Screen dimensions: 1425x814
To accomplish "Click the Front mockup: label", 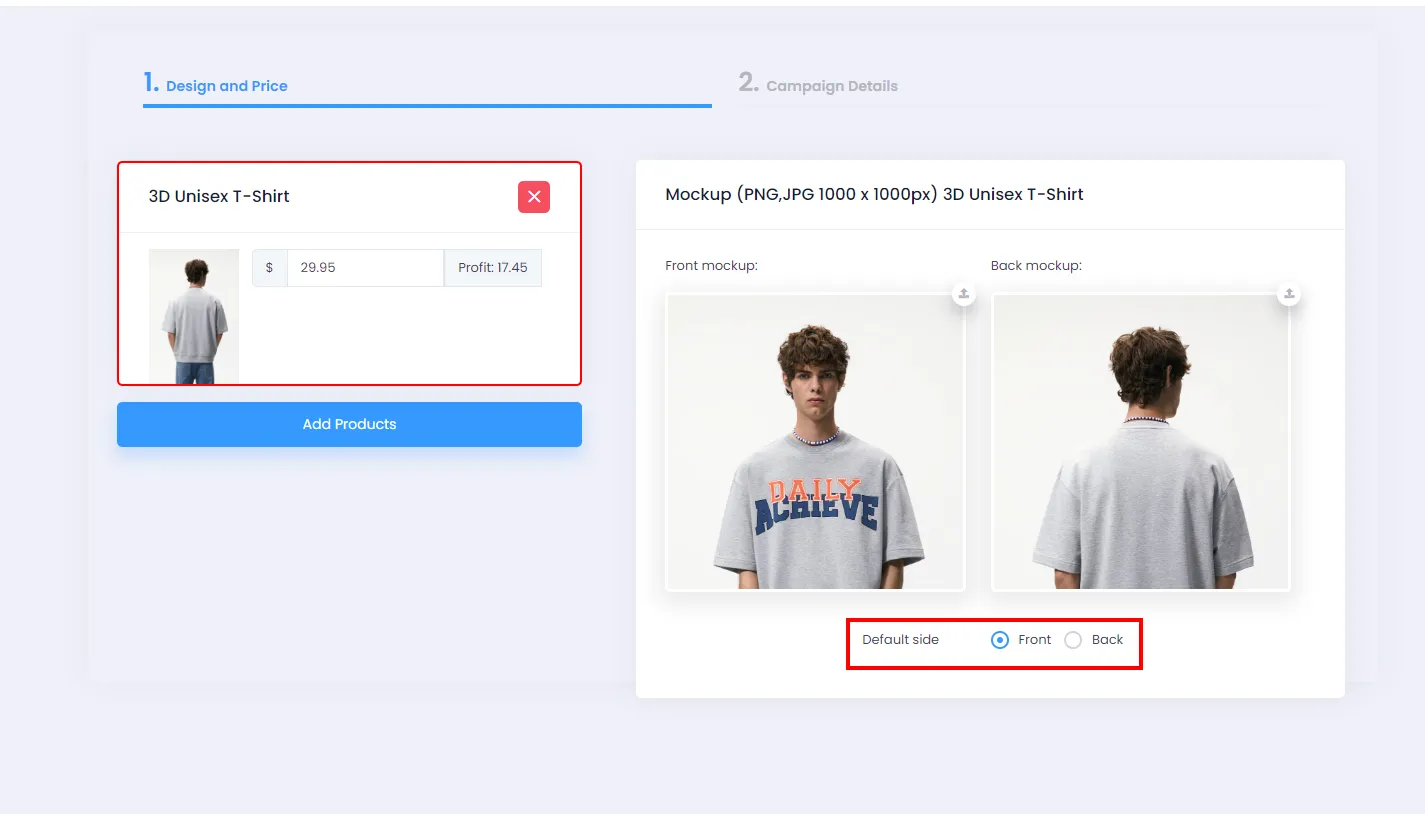I will pyautogui.click(x=711, y=266).
